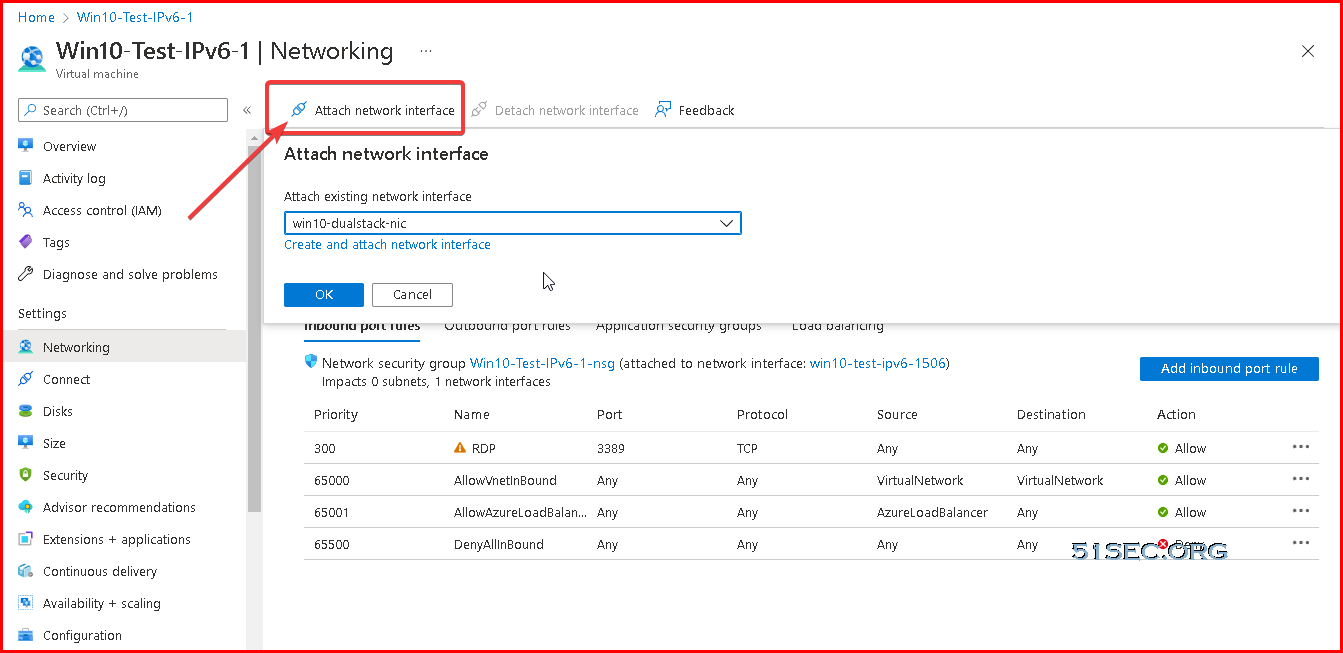
Task: Click the search magnifier icon in sidebar
Action: (32, 110)
